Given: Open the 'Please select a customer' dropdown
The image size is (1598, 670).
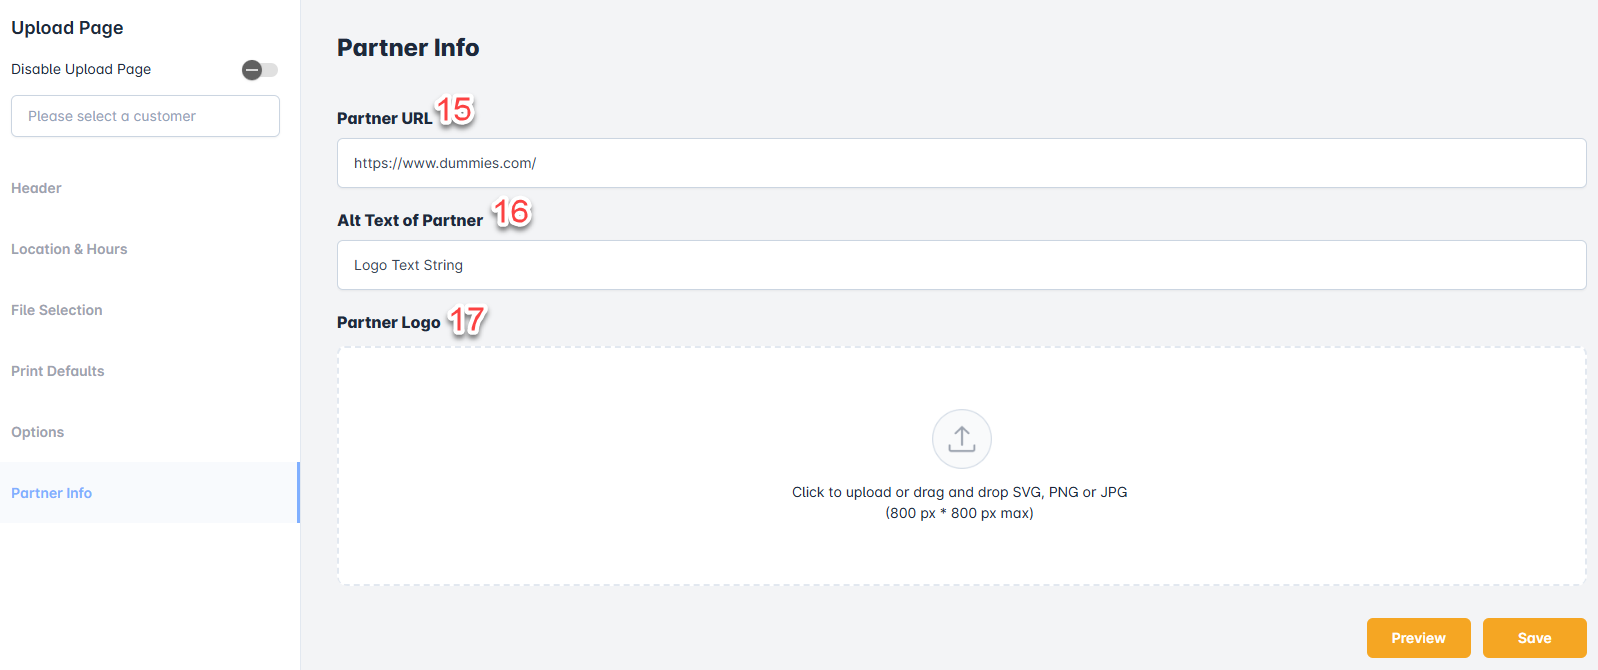Looking at the screenshot, I should [x=145, y=116].
